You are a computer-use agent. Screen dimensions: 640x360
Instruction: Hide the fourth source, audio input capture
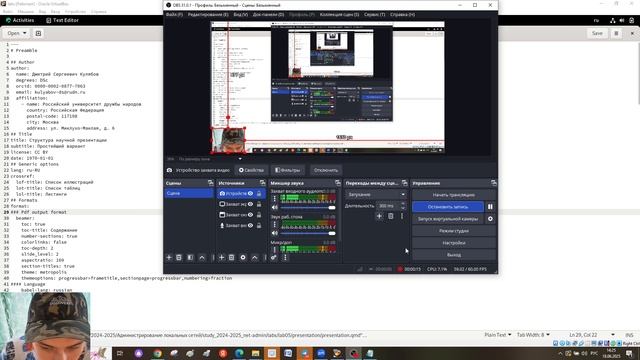tap(250, 225)
